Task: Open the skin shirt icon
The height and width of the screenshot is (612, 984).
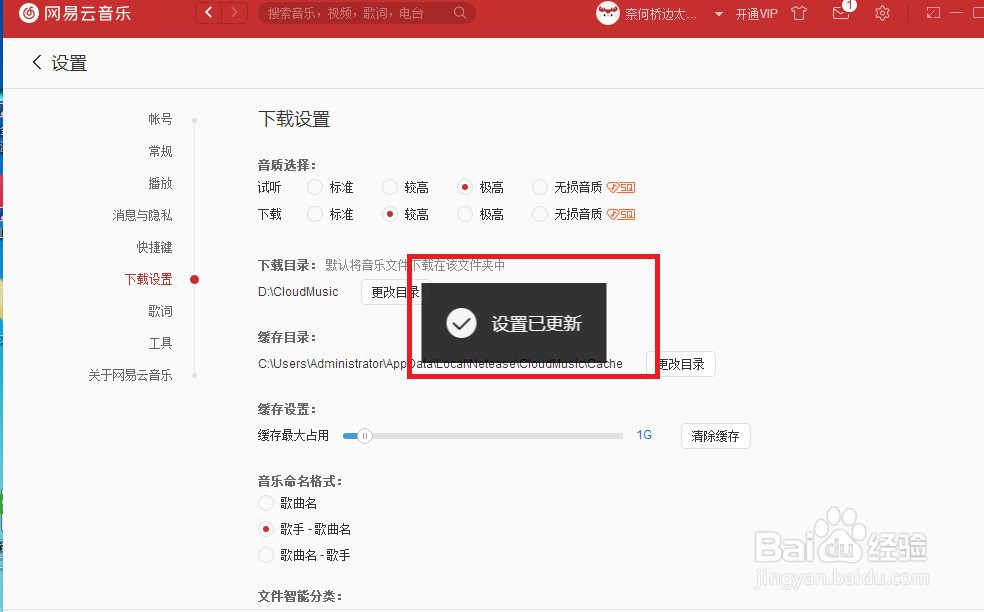Action: [799, 13]
